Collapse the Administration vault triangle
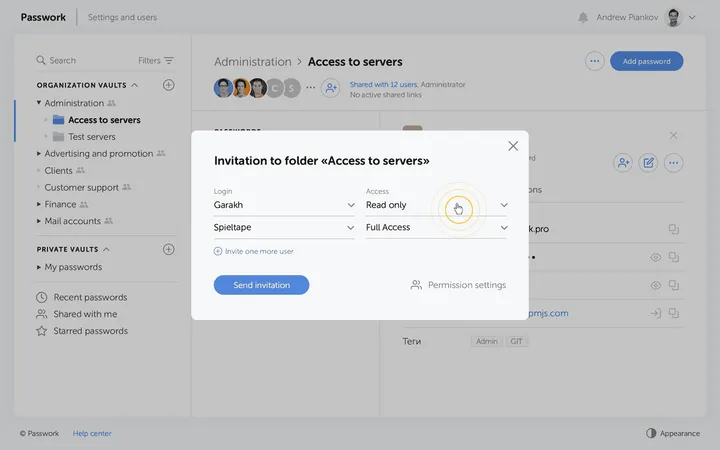The height and width of the screenshot is (450, 720). point(39,103)
